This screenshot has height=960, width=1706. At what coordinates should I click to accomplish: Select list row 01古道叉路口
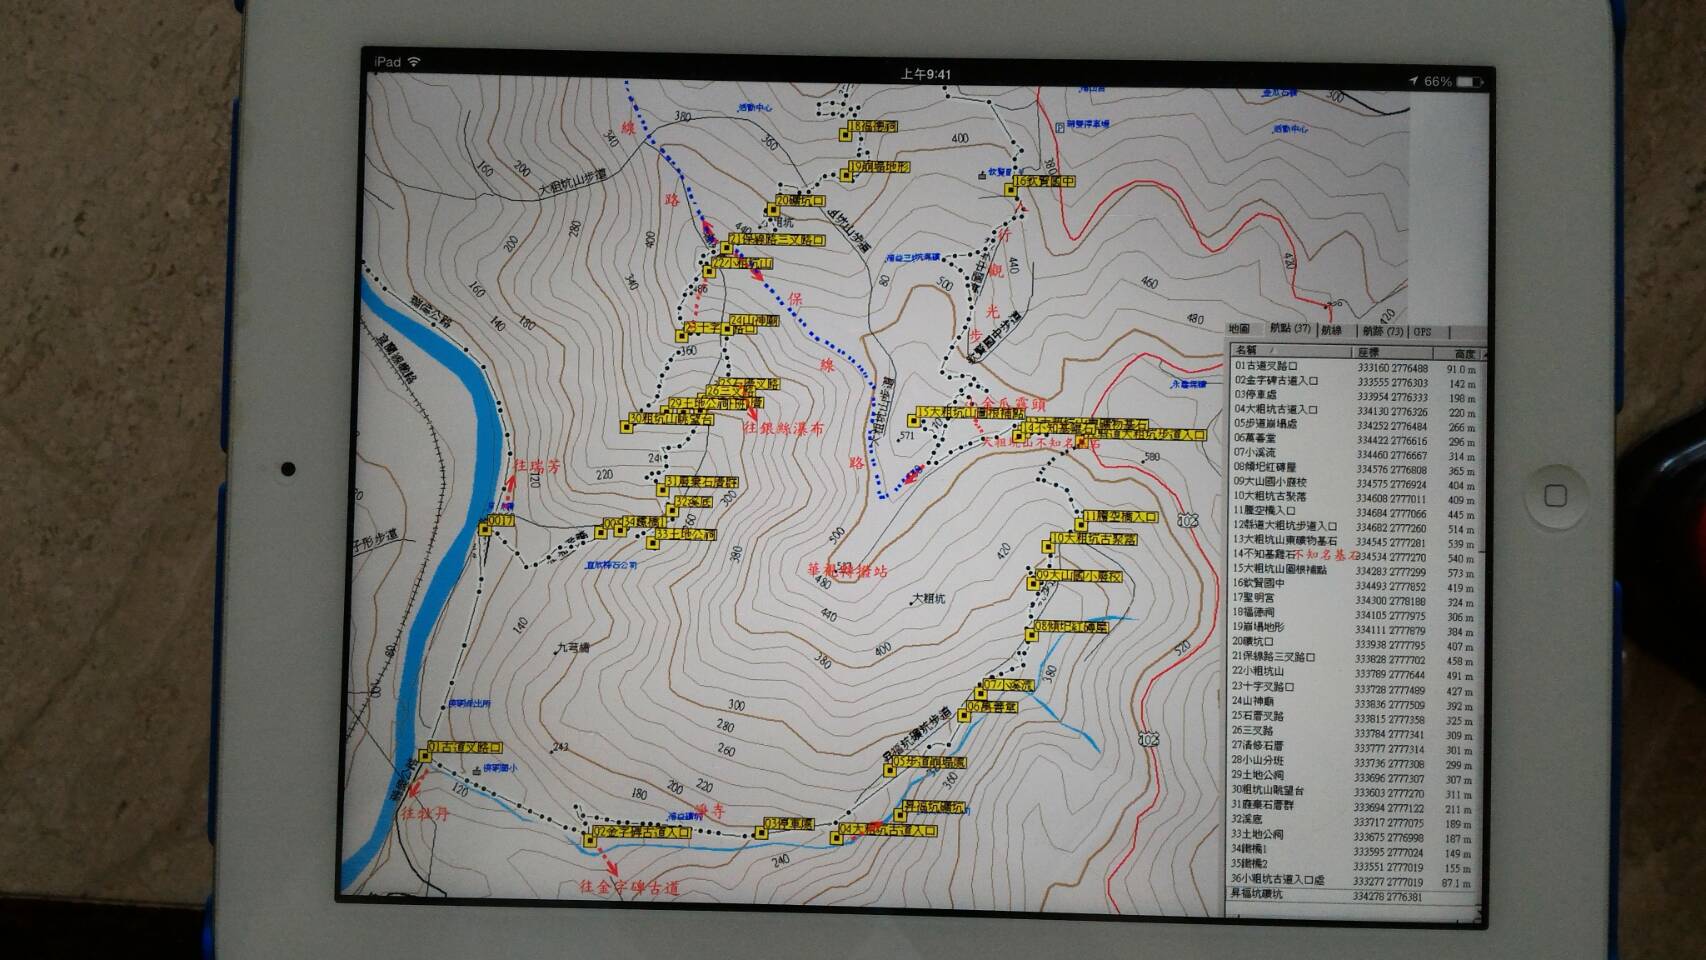[x=1355, y=368]
